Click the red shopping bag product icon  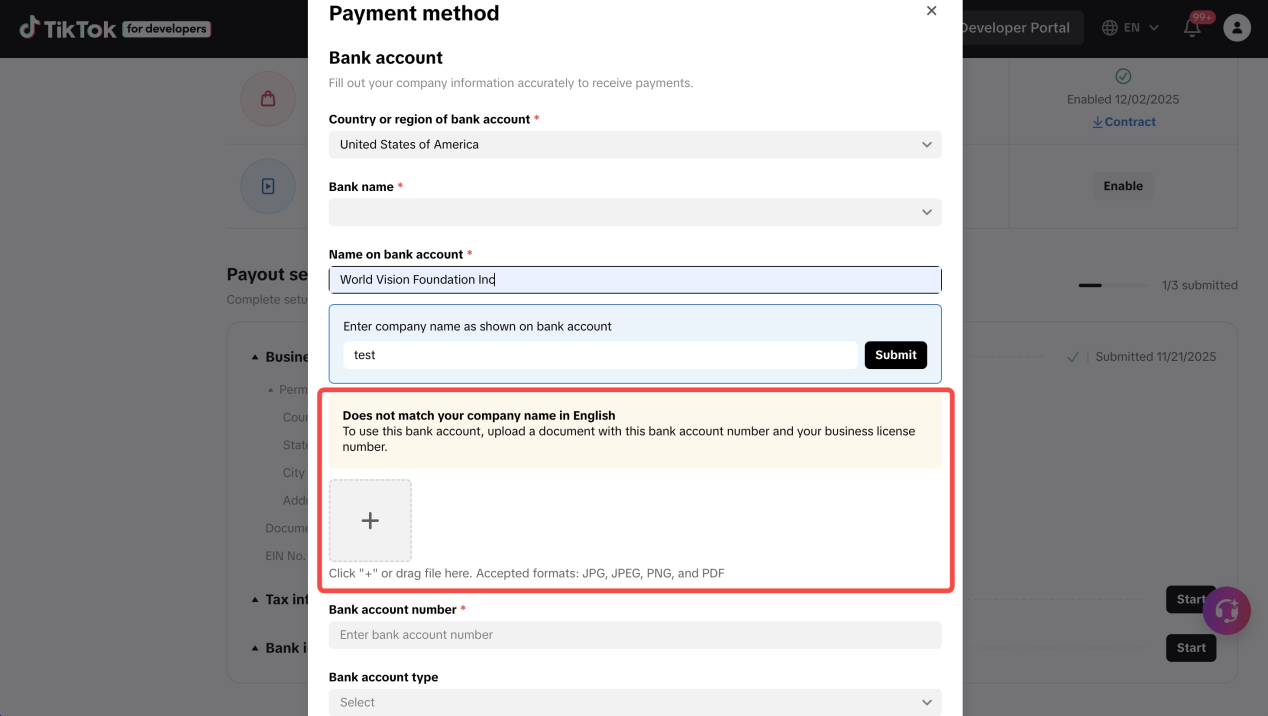[268, 99]
